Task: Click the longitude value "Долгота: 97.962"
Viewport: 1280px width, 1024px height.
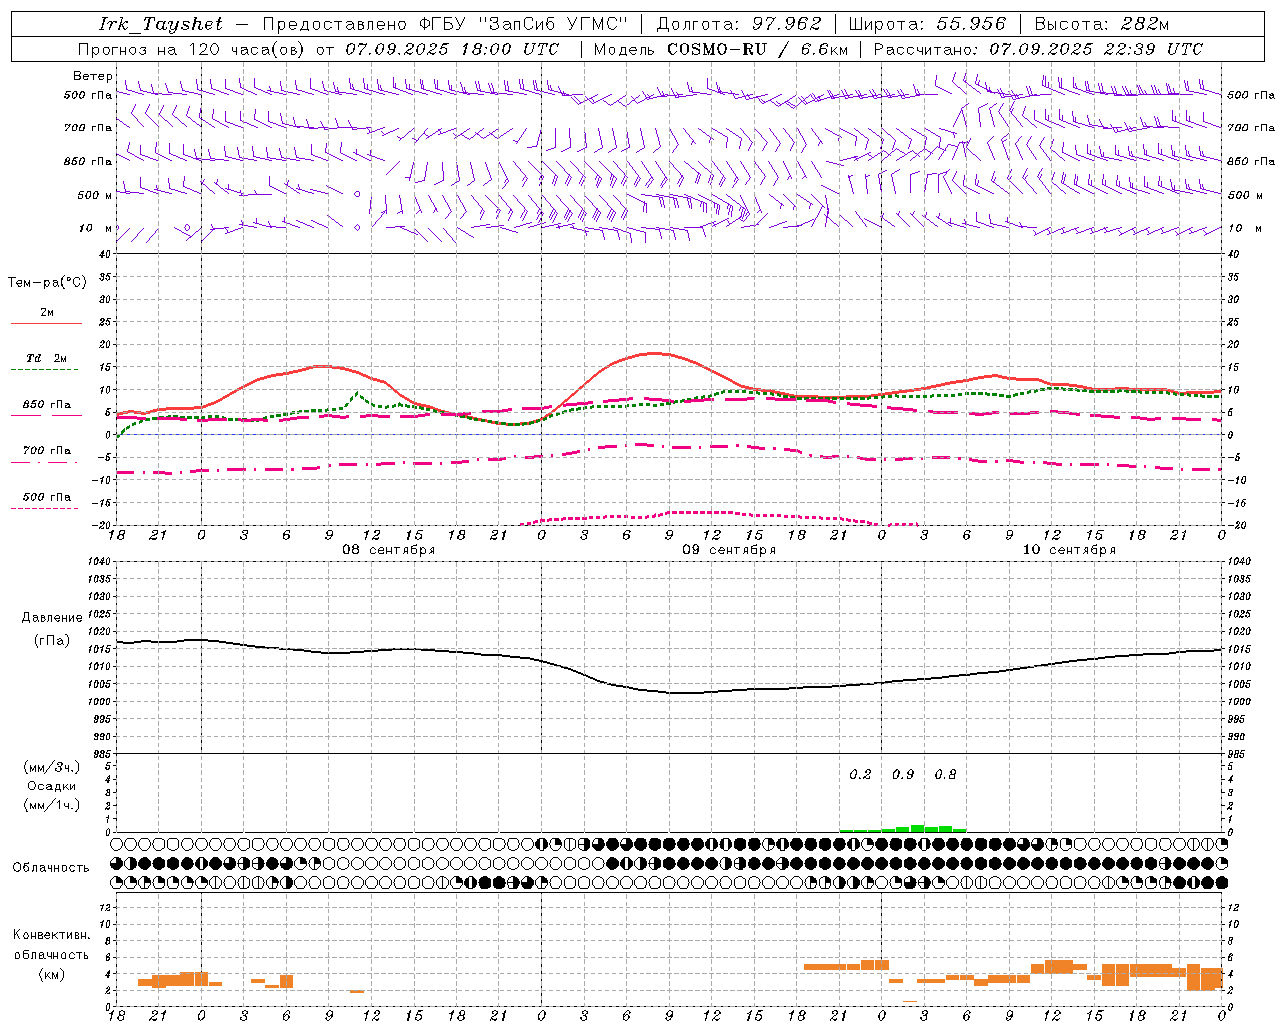Action: (x=738, y=24)
